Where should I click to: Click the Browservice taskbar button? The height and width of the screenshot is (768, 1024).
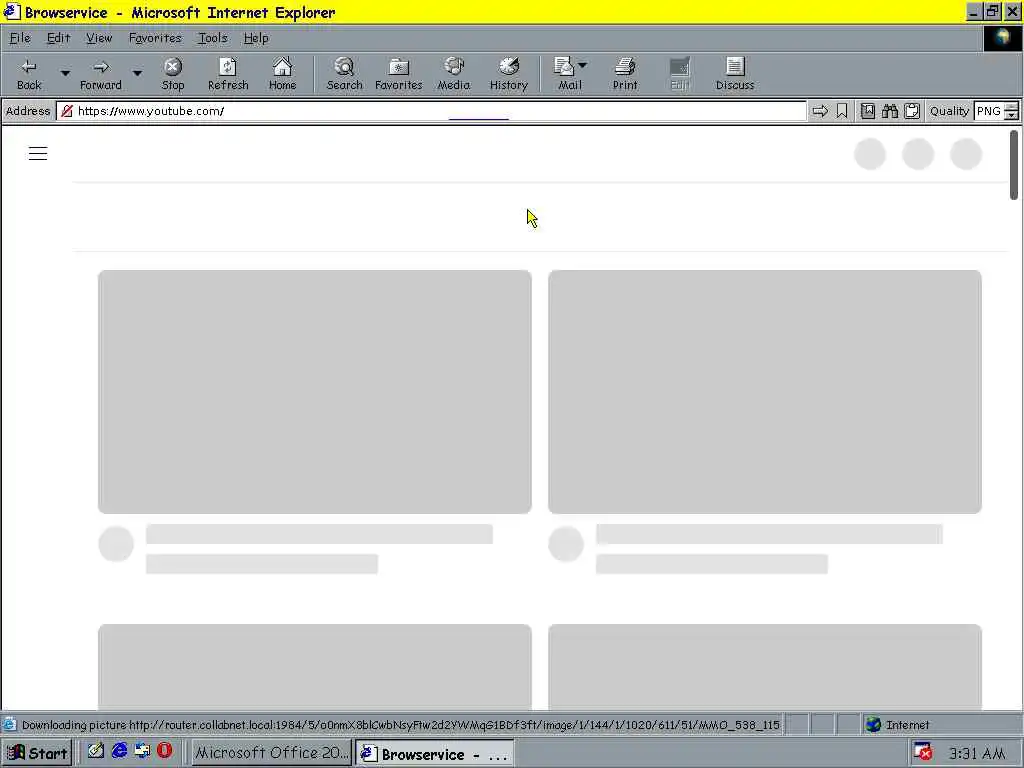pos(435,754)
